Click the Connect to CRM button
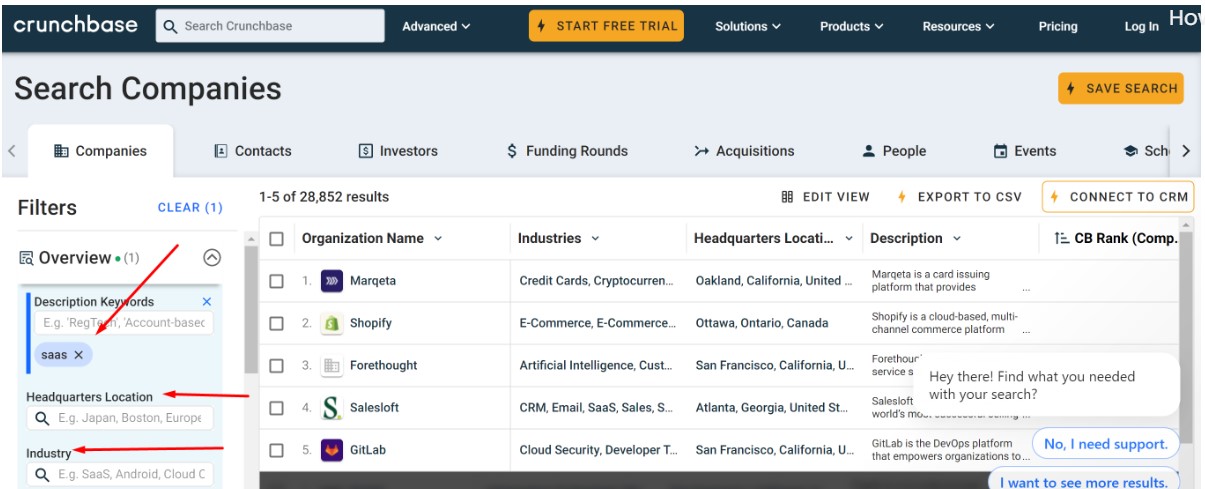1205x489 pixels. pyautogui.click(x=1117, y=197)
